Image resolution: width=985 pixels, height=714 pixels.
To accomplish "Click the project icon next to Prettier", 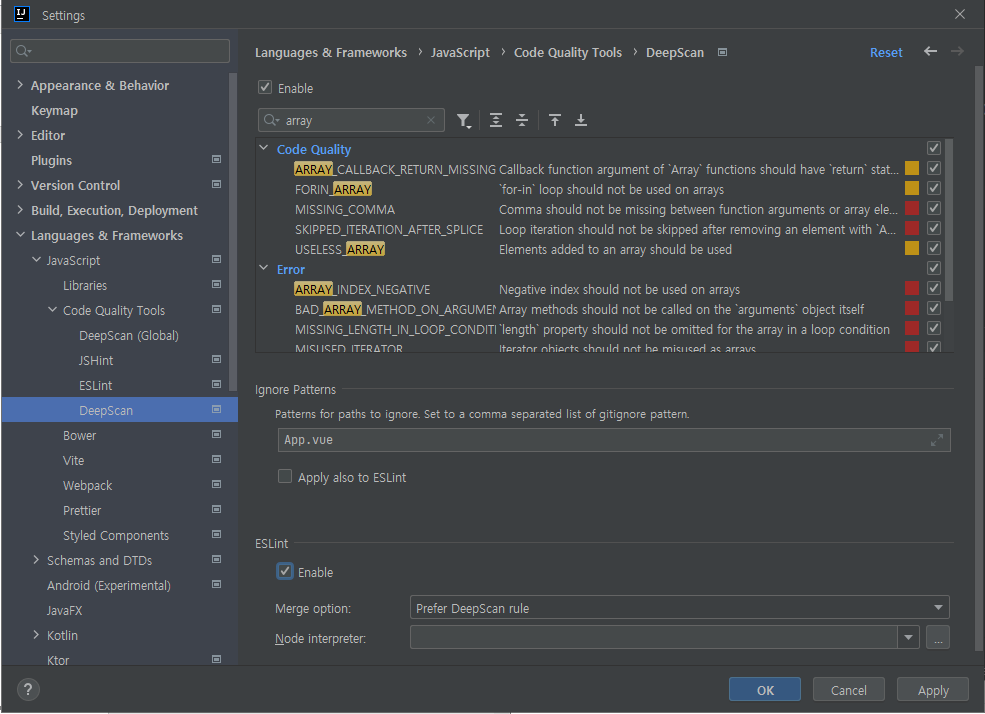I will click(217, 509).
